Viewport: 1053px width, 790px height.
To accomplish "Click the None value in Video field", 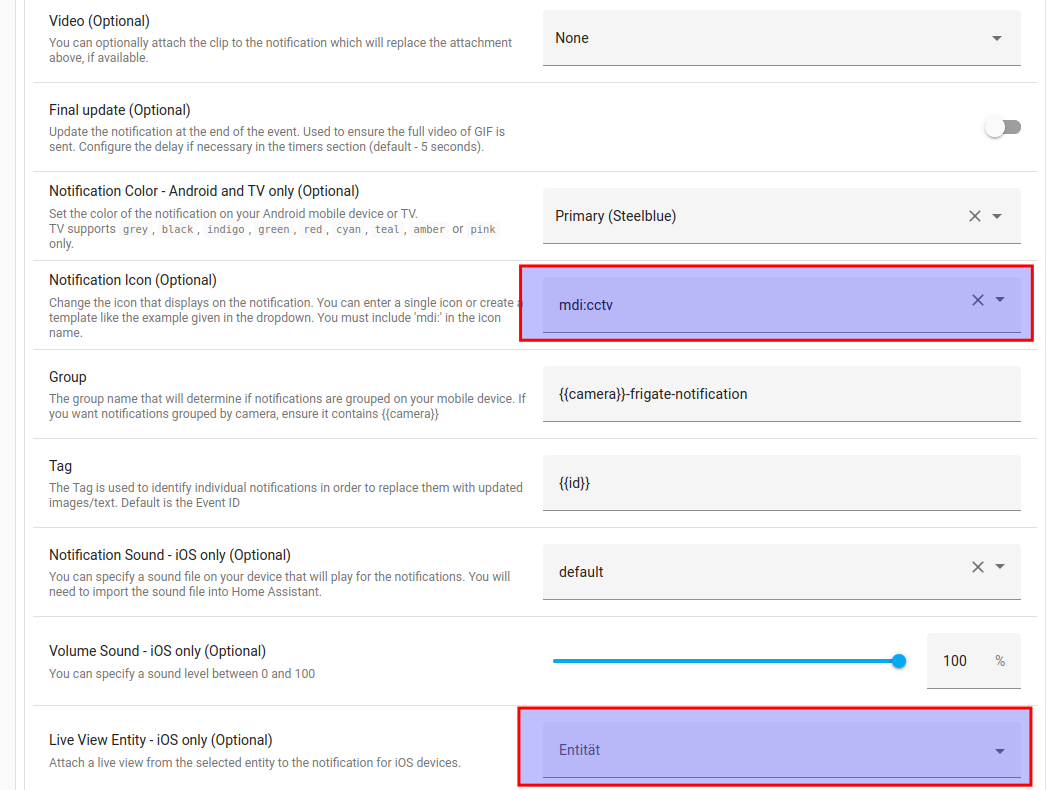I will [572, 38].
